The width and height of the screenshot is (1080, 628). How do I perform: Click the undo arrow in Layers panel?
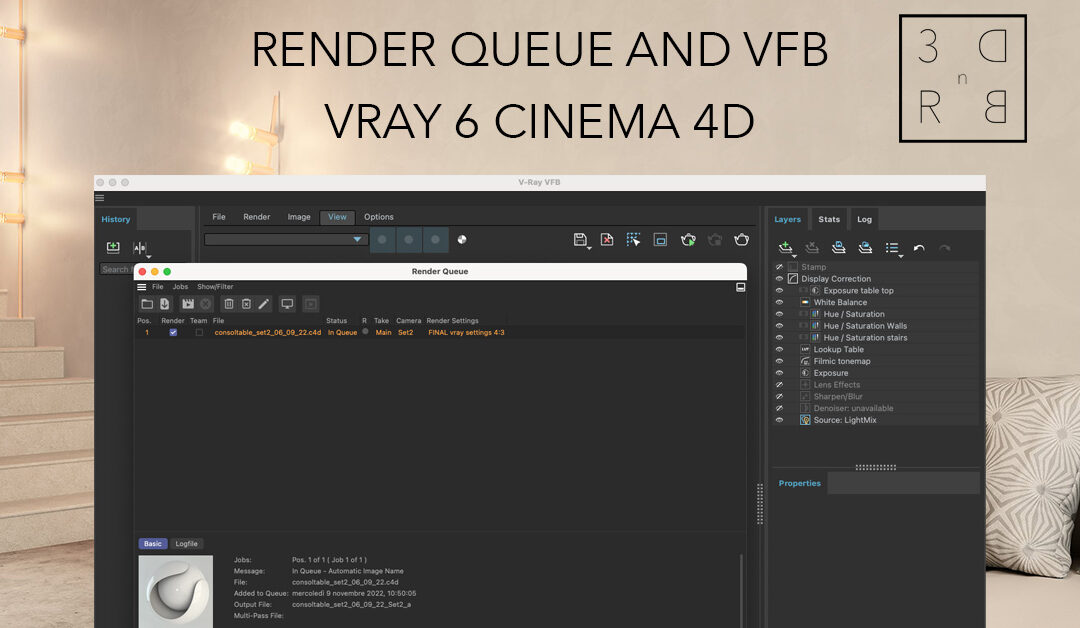pyautogui.click(x=919, y=248)
